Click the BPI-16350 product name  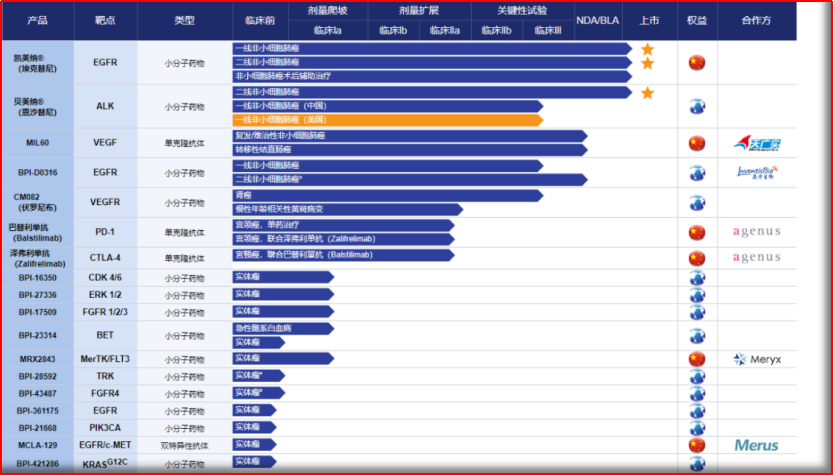37,277
